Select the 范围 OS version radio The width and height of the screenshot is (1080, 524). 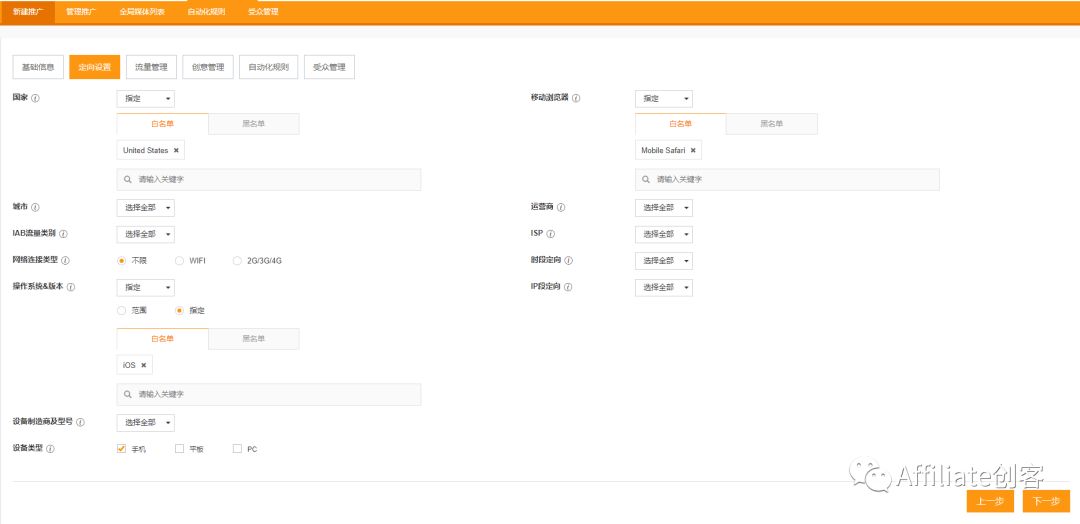click(x=122, y=311)
